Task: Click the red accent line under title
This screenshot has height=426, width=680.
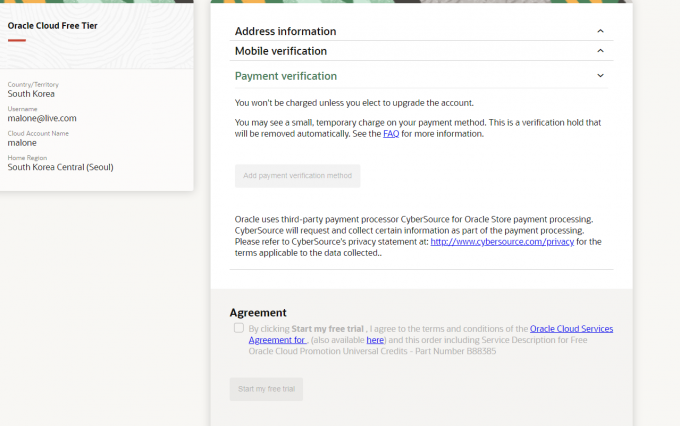Action: click(16, 41)
